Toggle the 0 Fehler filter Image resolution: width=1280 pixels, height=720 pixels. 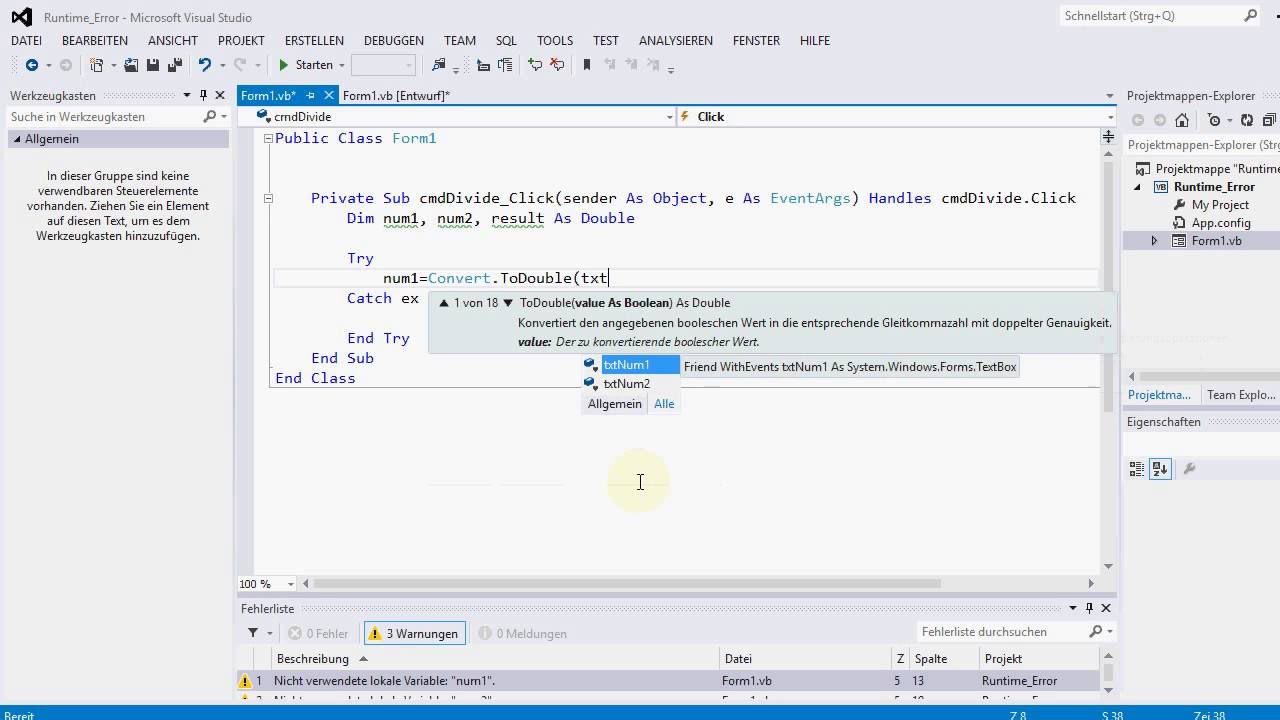click(x=318, y=633)
